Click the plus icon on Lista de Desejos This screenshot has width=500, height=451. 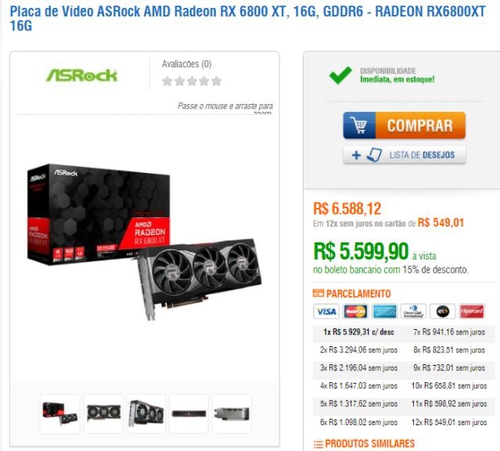pyautogui.click(x=356, y=155)
